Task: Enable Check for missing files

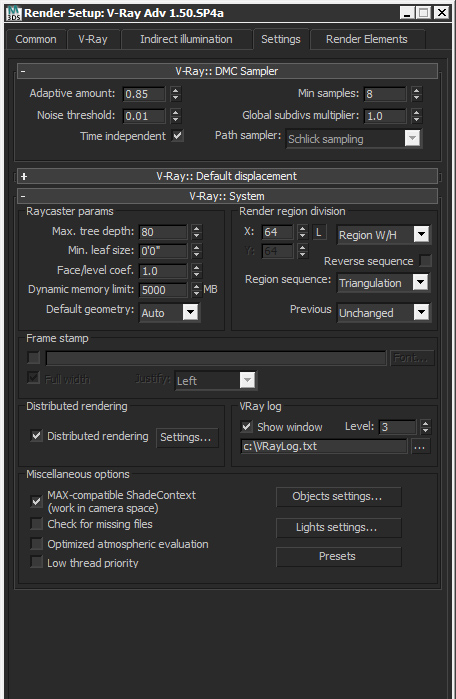Action: pyautogui.click(x=36, y=523)
